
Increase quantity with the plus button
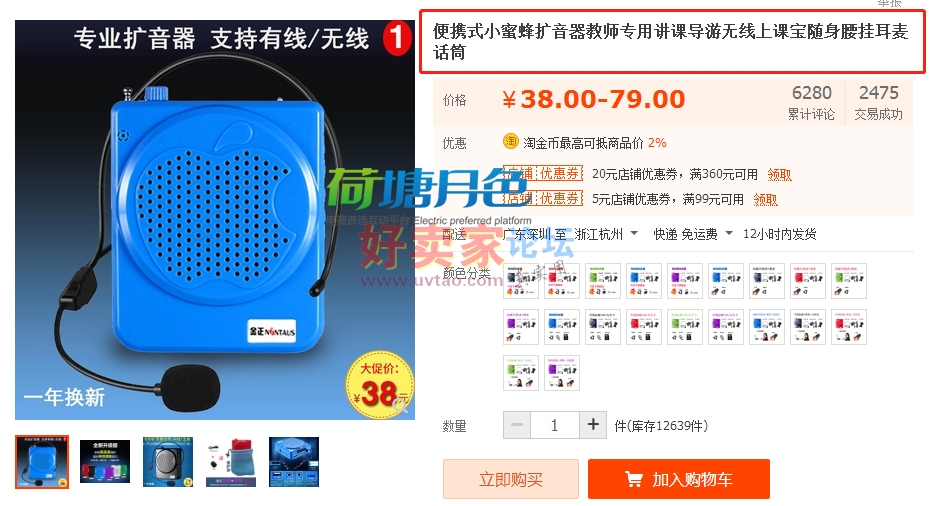pyautogui.click(x=593, y=425)
